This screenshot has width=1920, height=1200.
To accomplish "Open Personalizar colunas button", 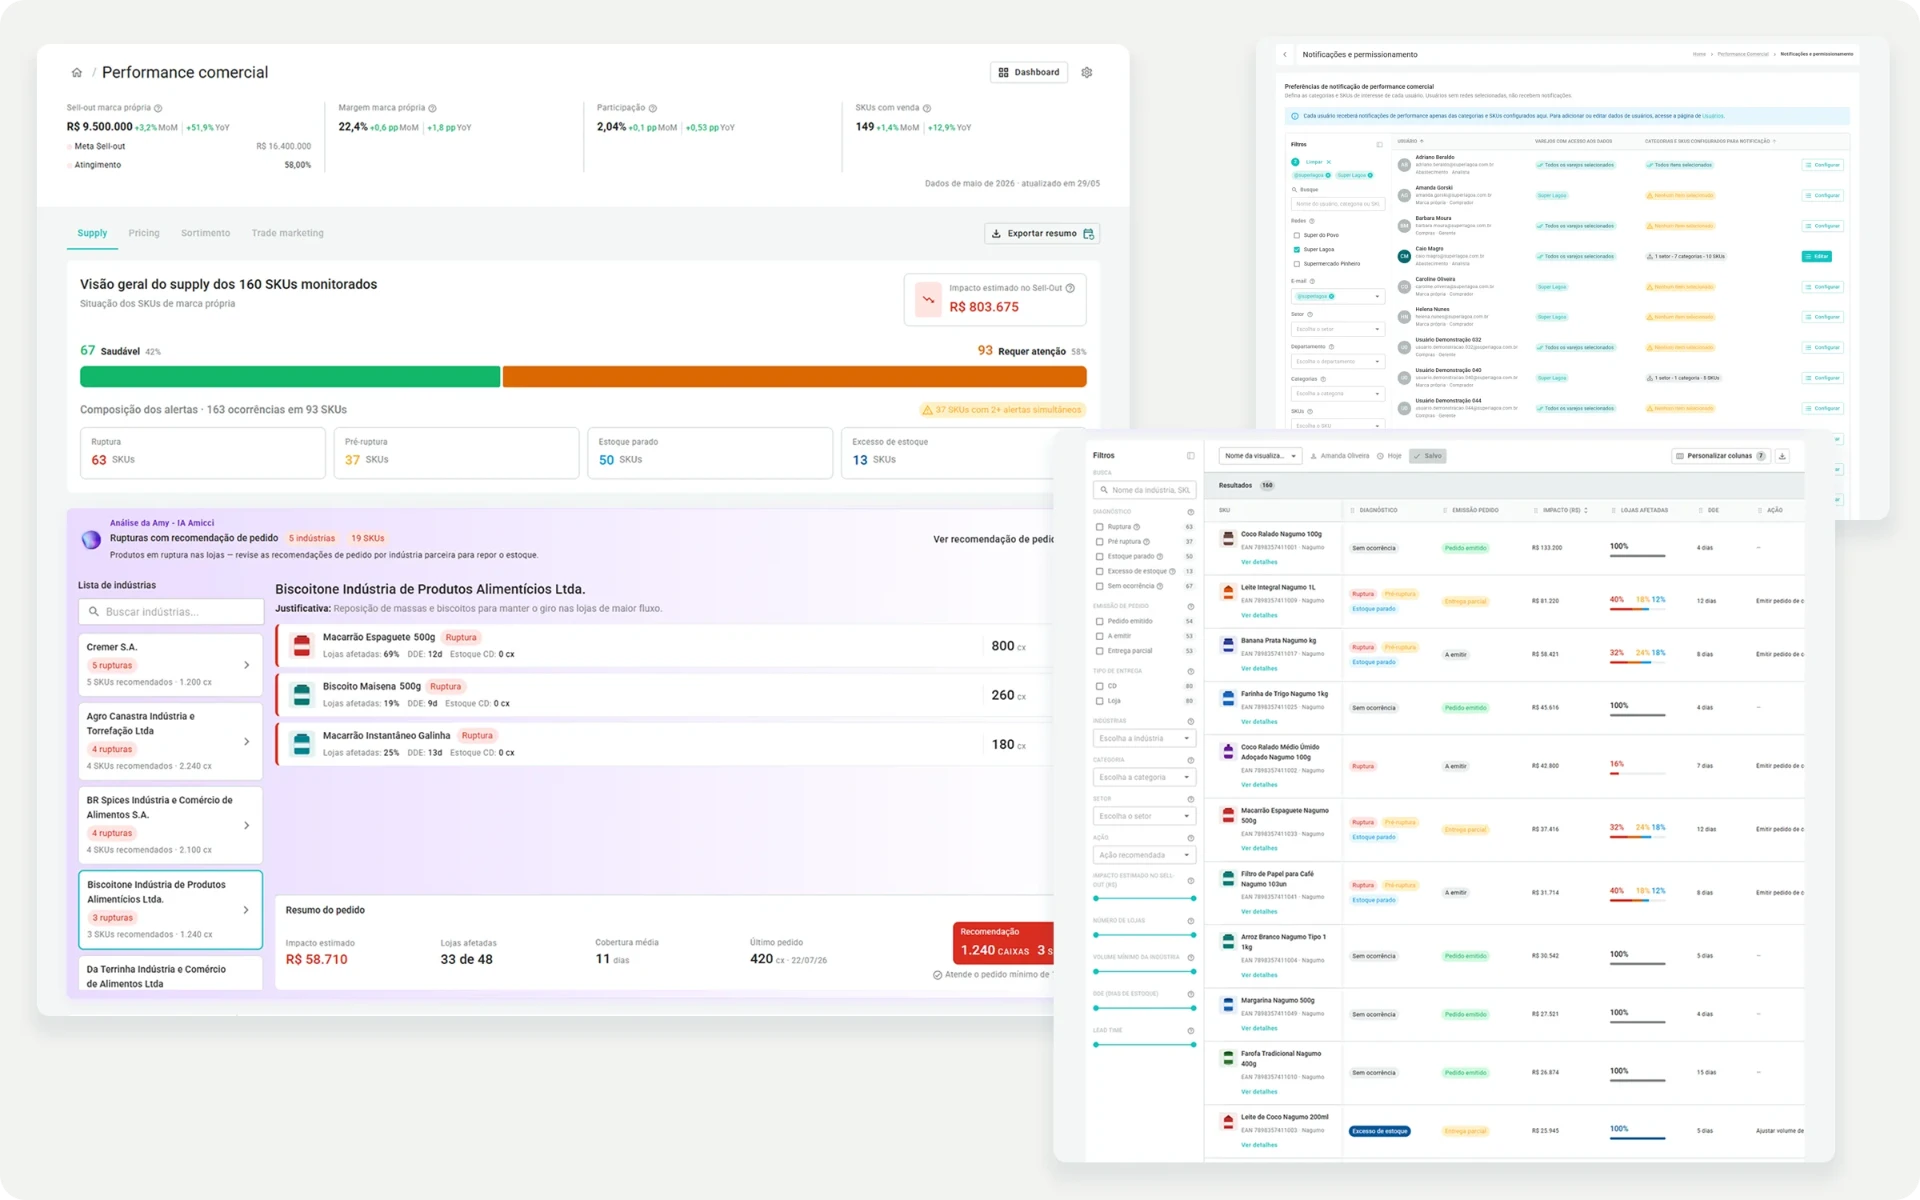I will click(x=1720, y=456).
